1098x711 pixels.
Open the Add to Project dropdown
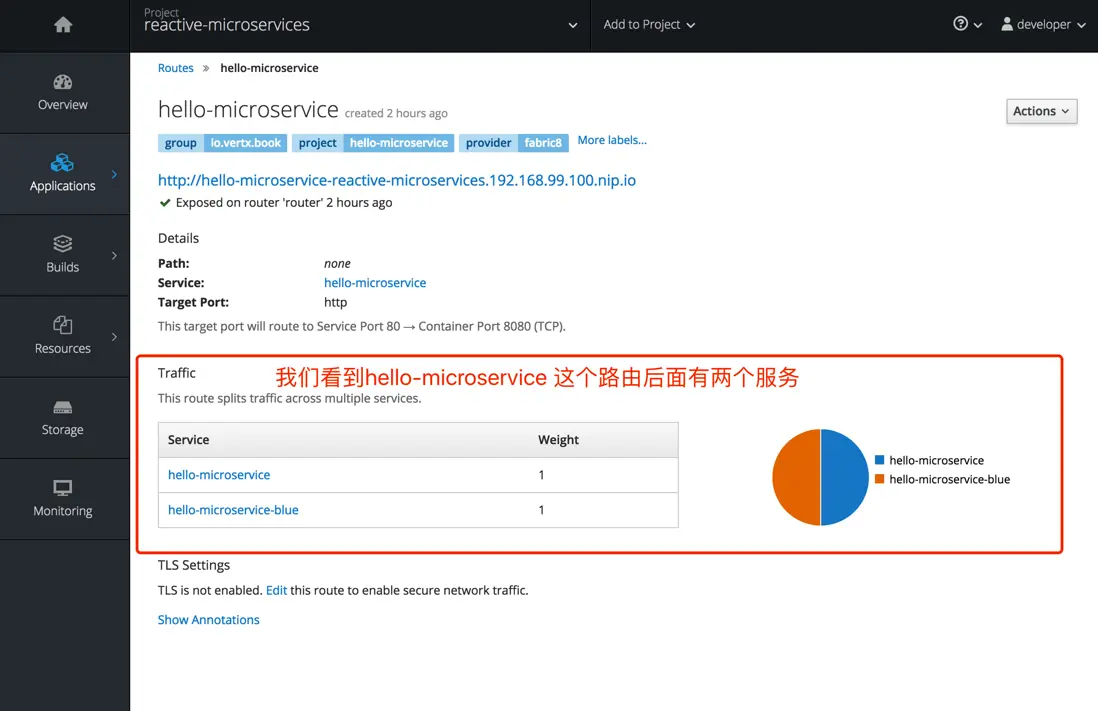pyautogui.click(x=649, y=24)
